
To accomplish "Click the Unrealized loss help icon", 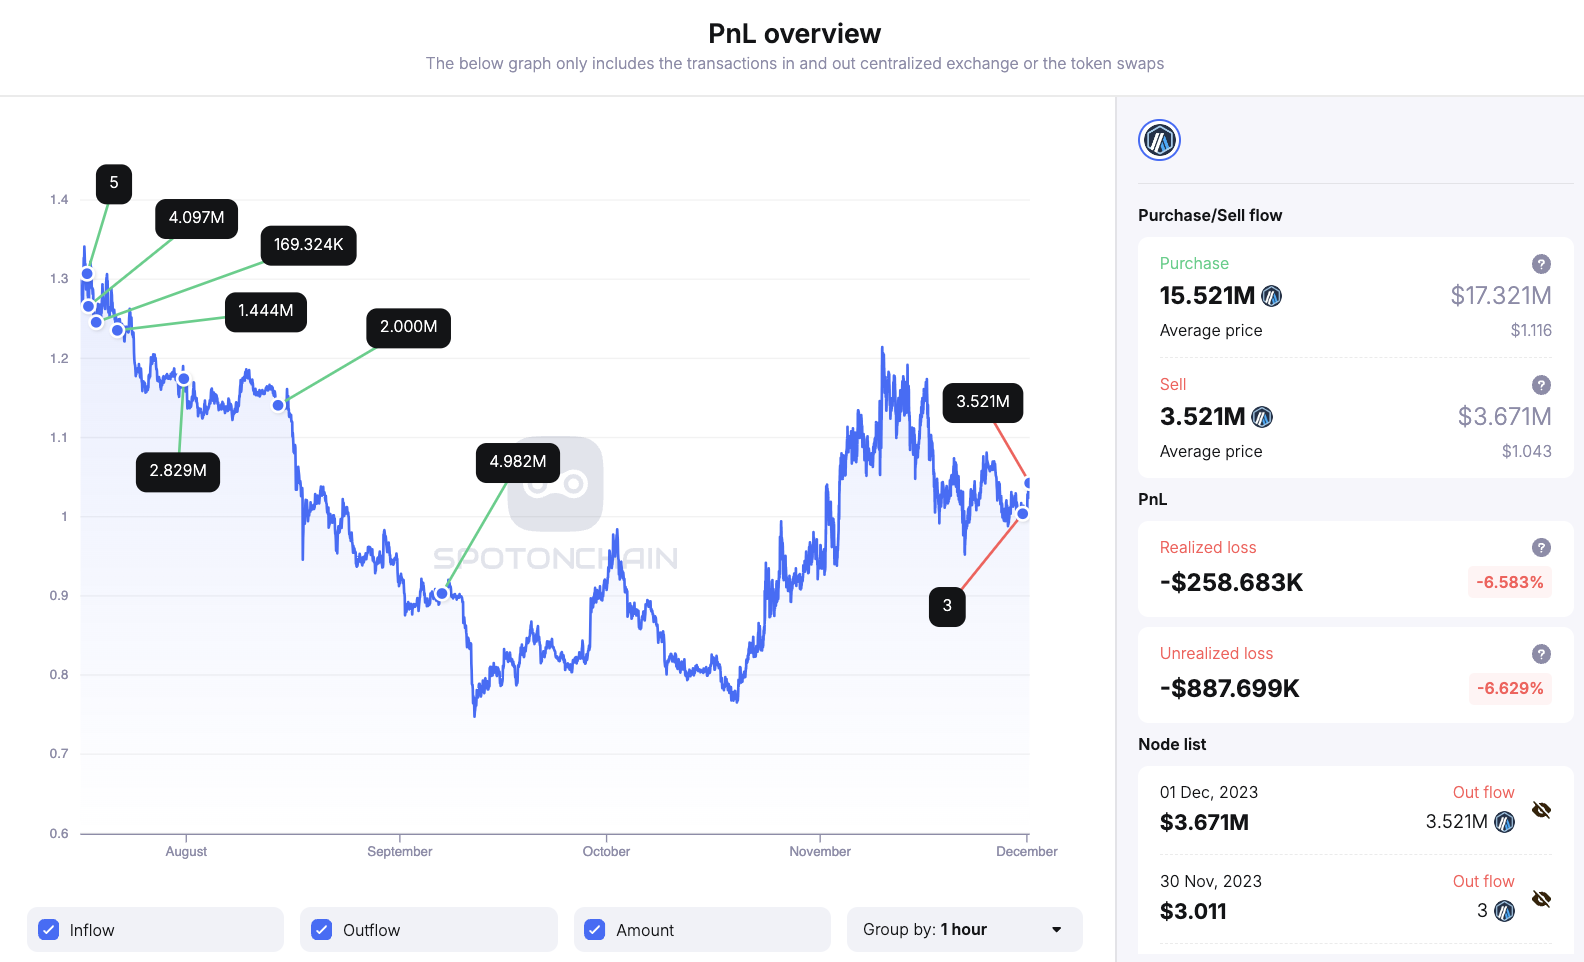I will (x=1541, y=654).
